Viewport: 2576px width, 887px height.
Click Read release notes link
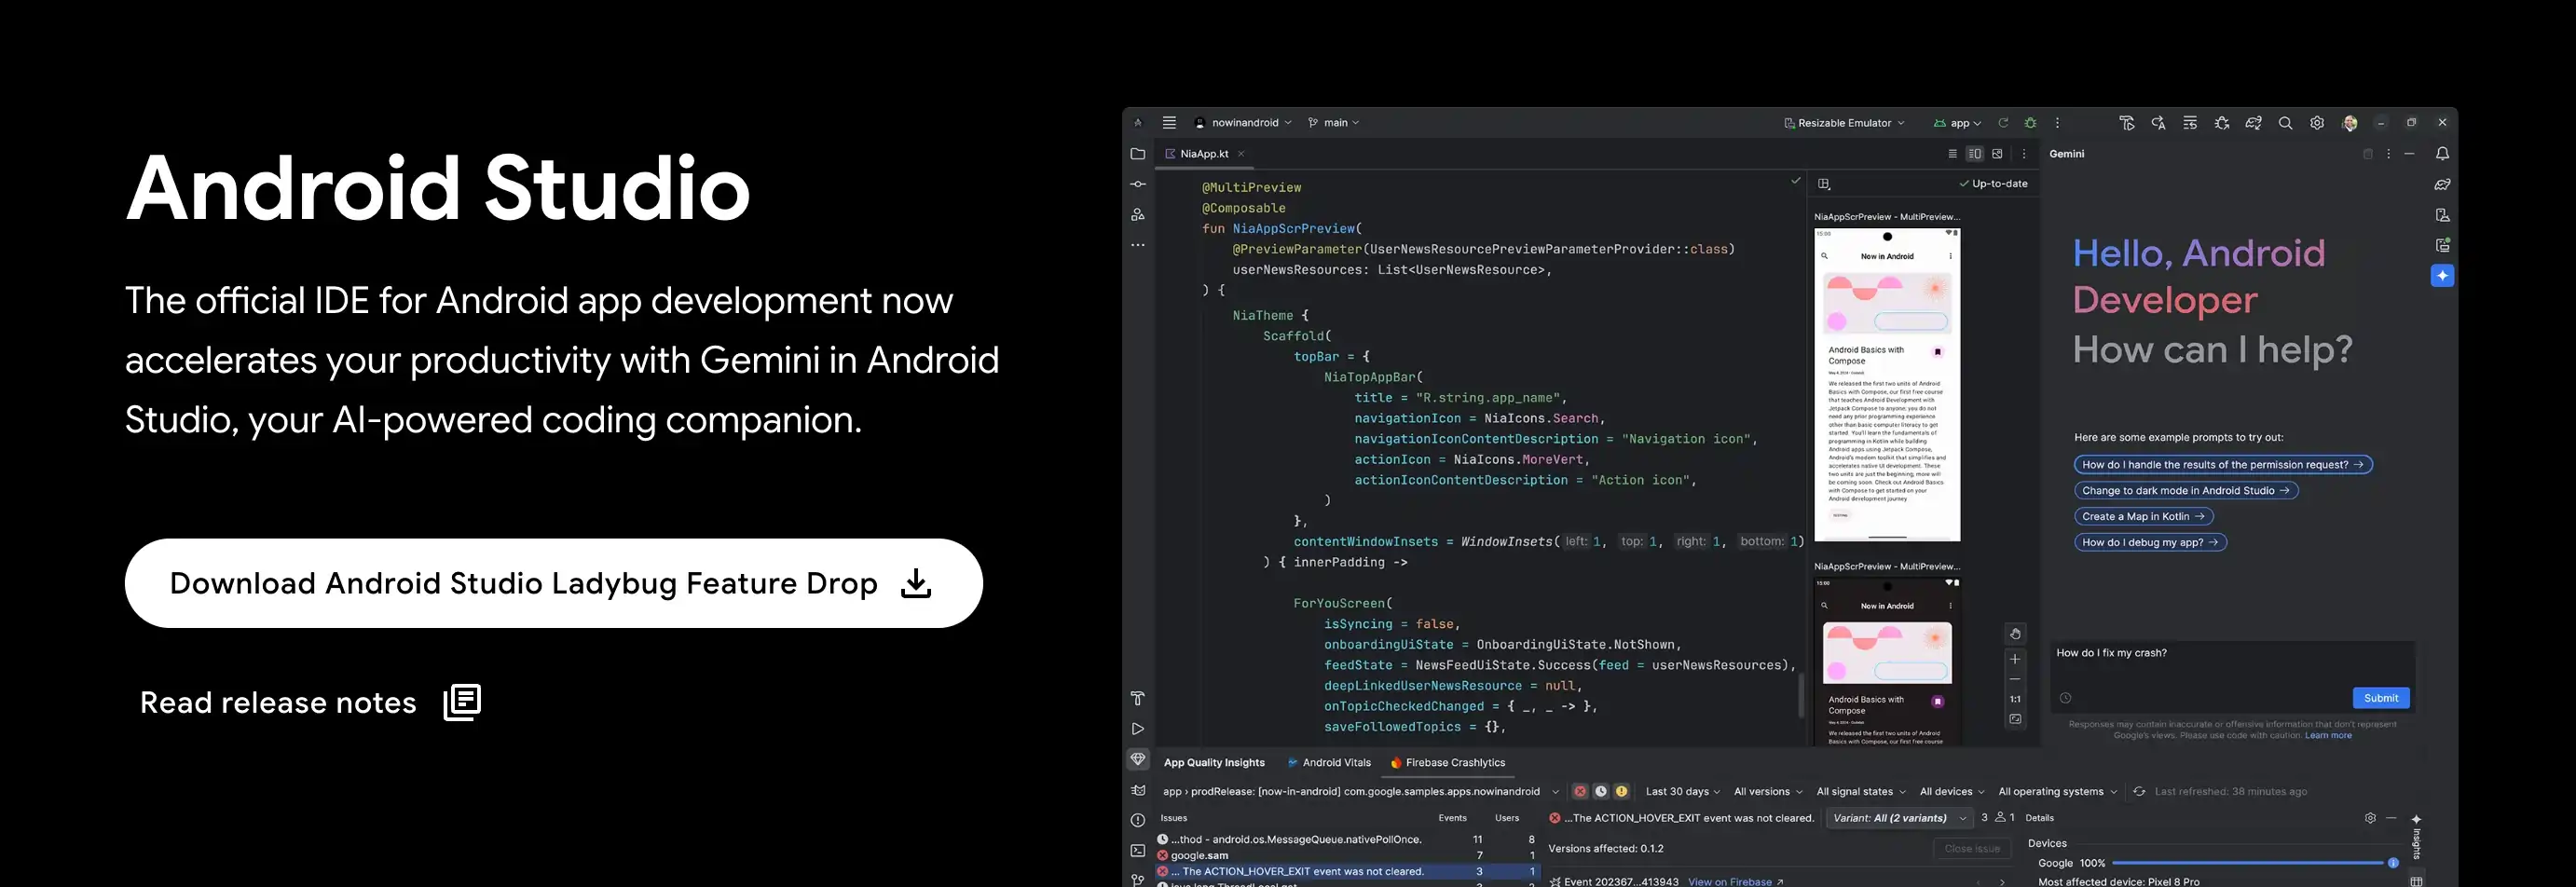310,702
